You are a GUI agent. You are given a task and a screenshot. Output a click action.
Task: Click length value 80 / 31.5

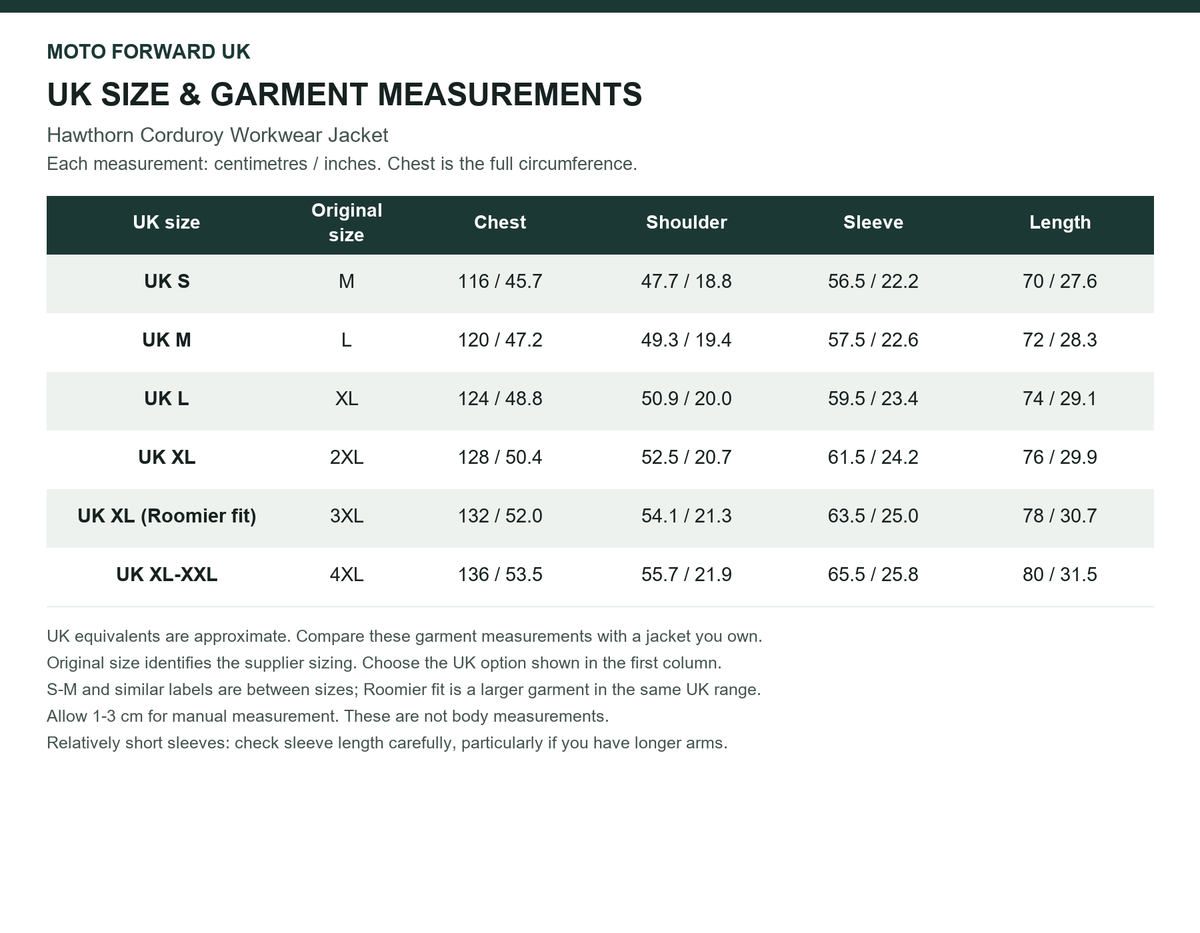click(x=1060, y=574)
